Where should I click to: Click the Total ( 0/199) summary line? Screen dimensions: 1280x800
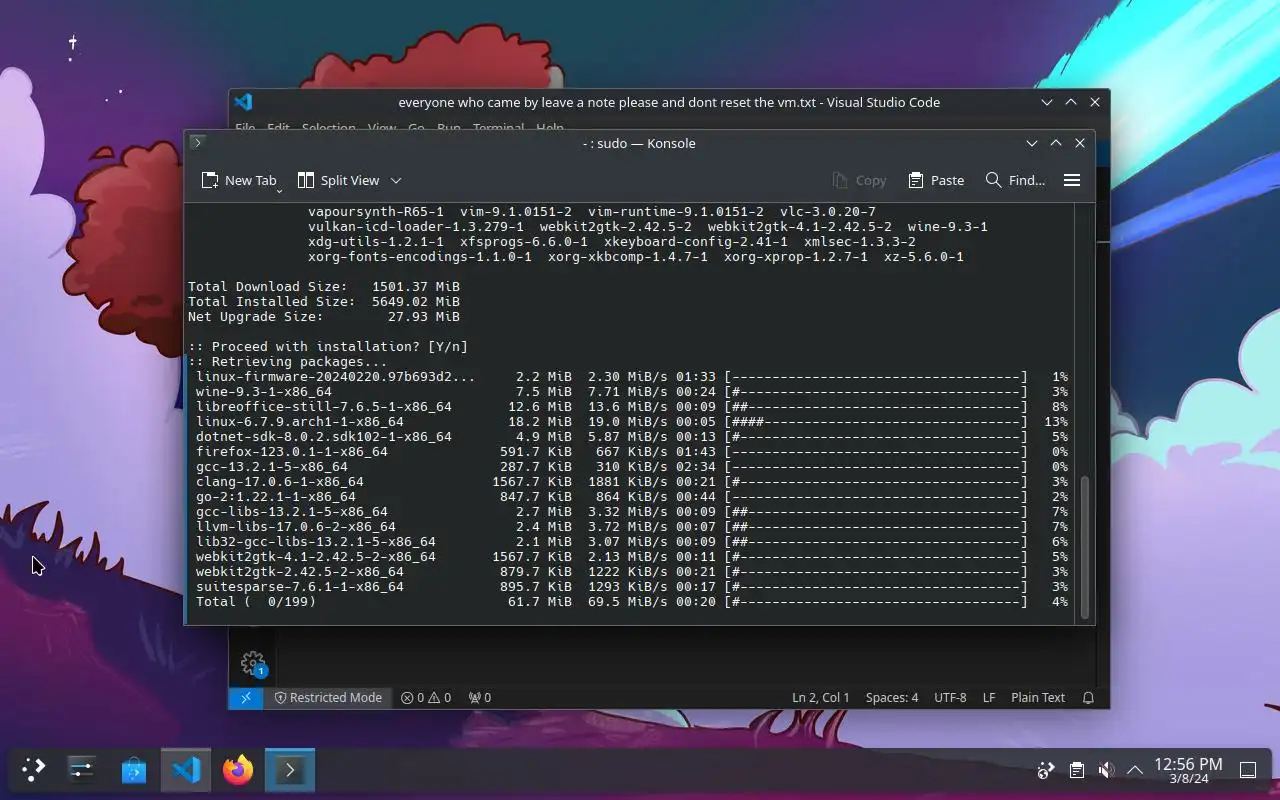click(x=632, y=602)
